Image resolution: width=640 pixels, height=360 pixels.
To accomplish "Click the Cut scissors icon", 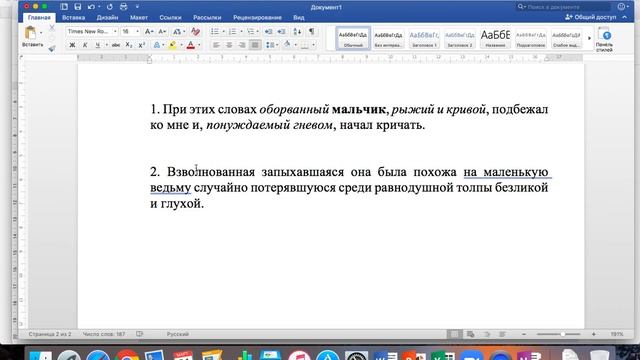I will click(x=52, y=28).
